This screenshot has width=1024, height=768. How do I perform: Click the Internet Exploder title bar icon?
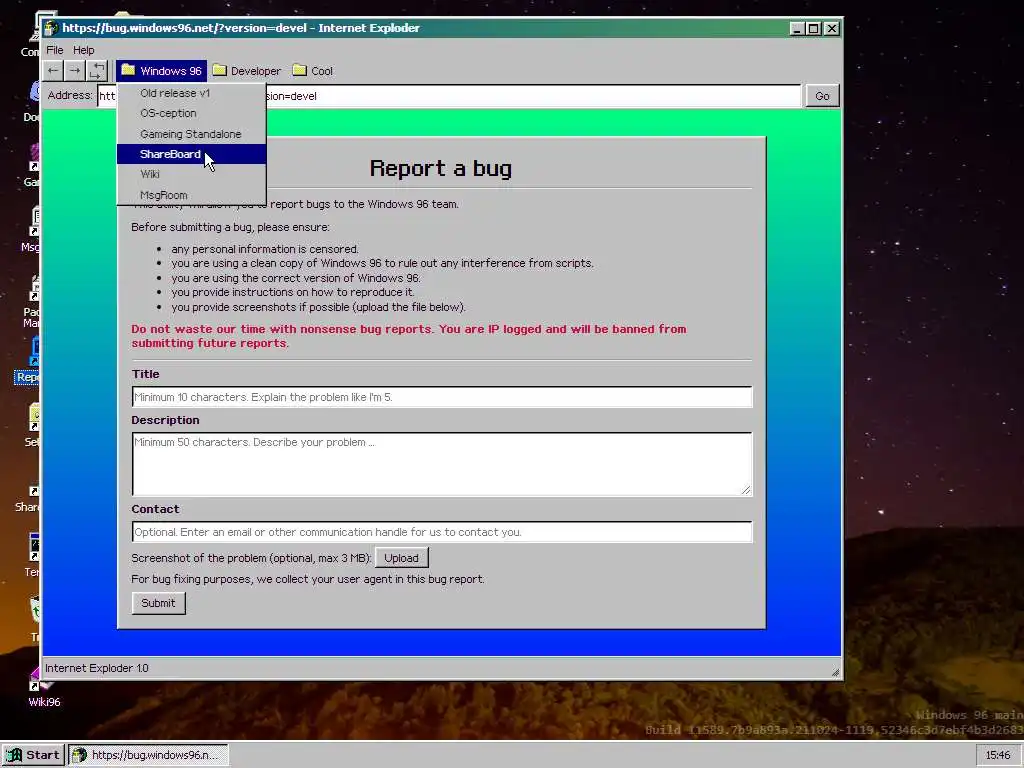51,28
